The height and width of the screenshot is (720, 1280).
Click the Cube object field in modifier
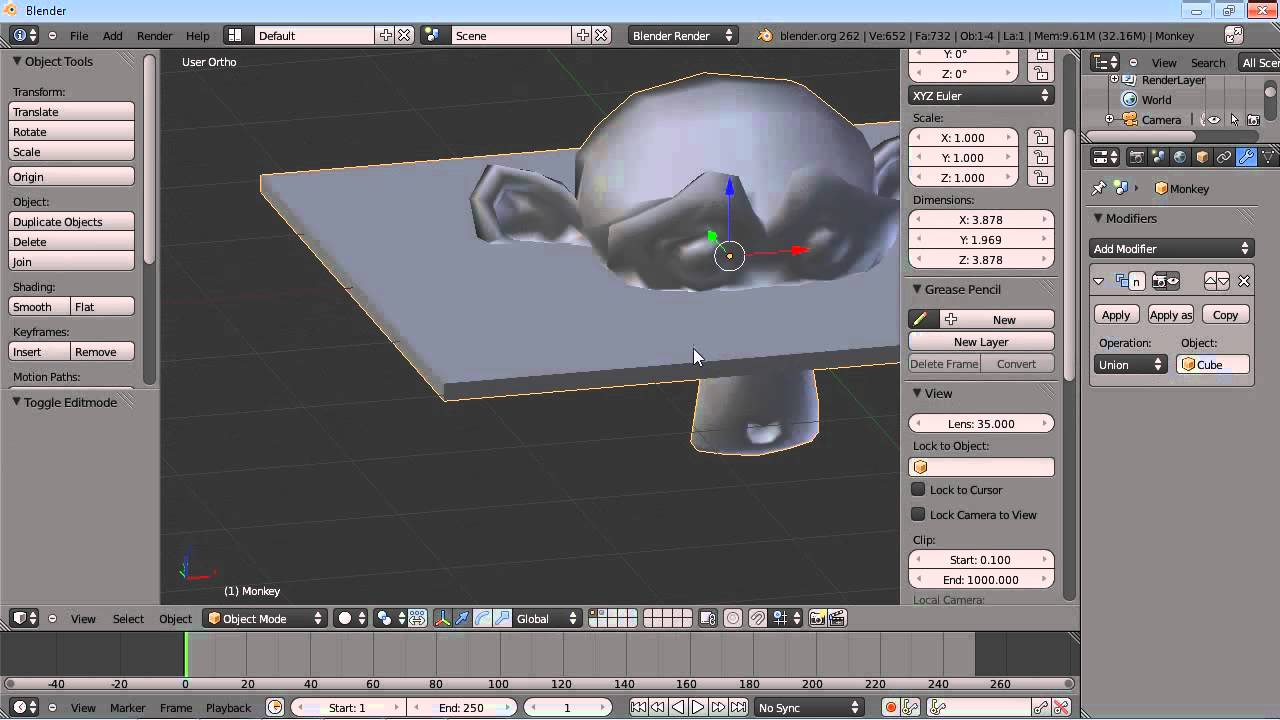pyautogui.click(x=1213, y=365)
